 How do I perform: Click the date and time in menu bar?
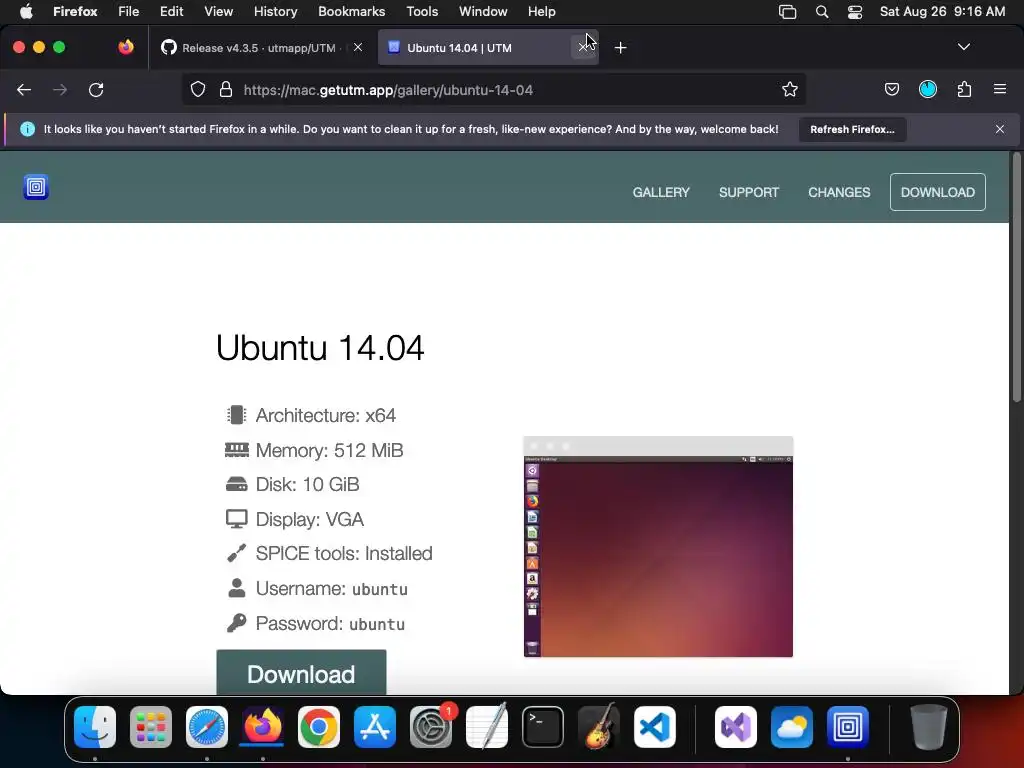942,12
